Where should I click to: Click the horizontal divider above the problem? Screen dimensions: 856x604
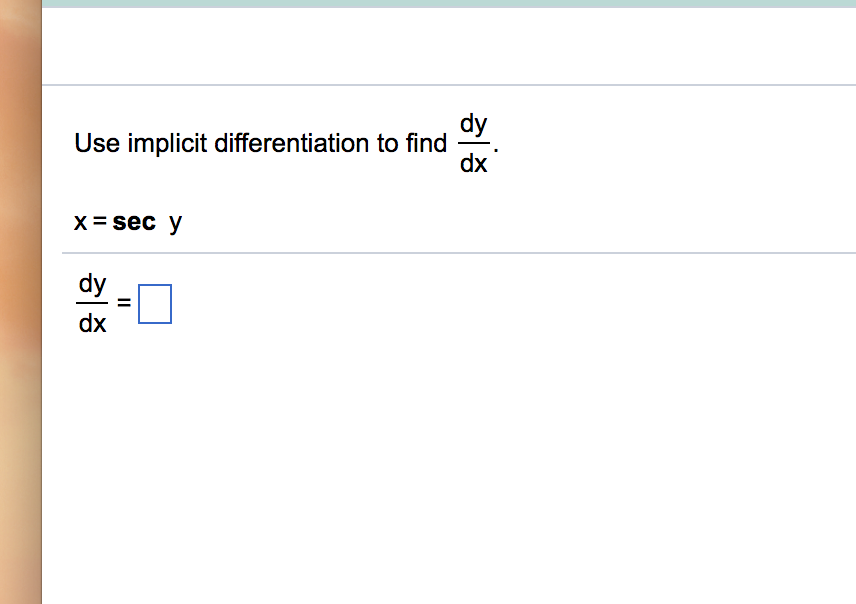450,85
